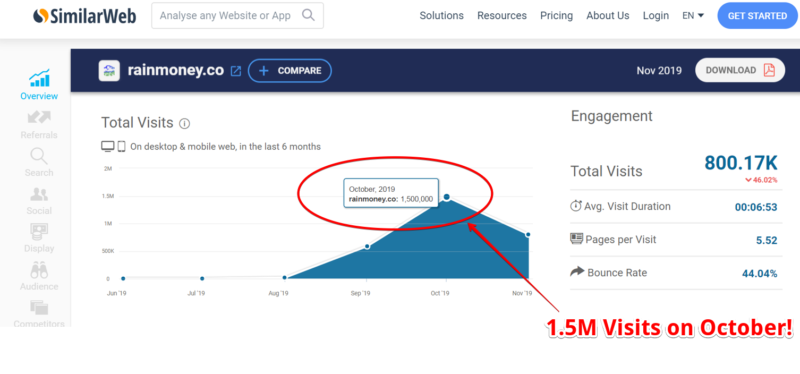Image resolution: width=800 pixels, height=374 pixels.
Task: Click the Login link
Action: tap(656, 16)
